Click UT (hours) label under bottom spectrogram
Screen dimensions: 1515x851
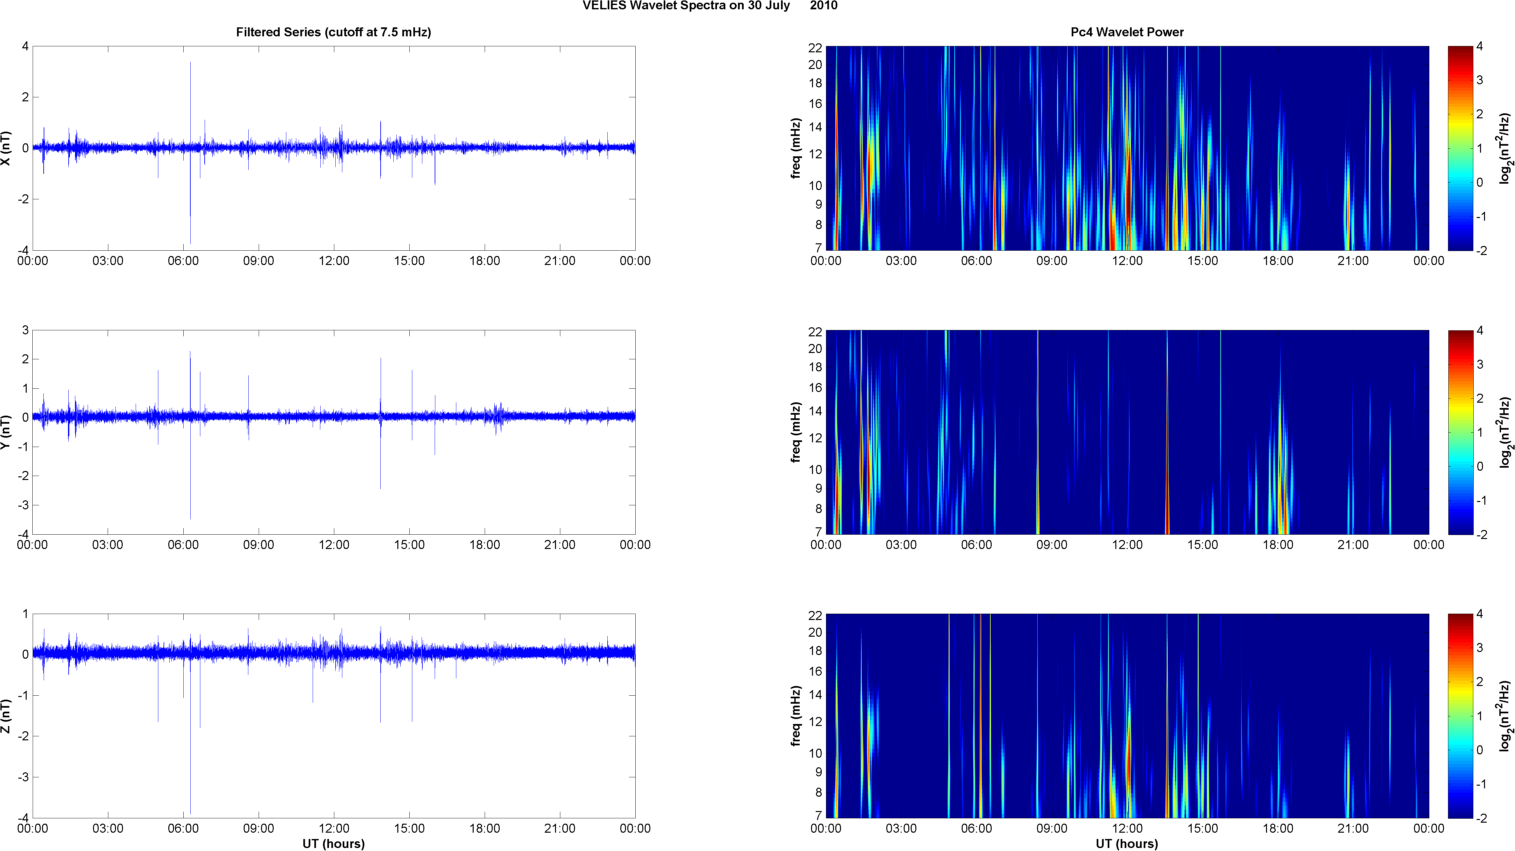[x=1127, y=843]
